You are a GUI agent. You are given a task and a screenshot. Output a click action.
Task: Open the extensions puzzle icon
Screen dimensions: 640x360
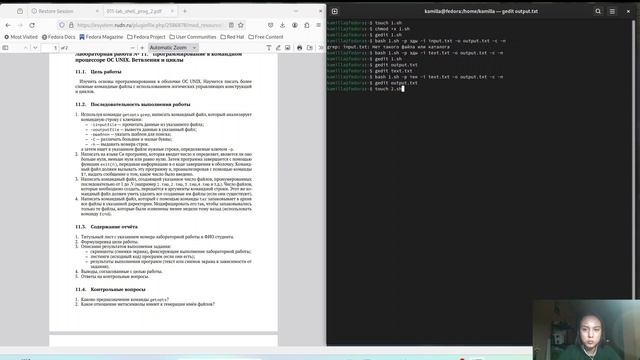pyautogui.click(x=307, y=25)
